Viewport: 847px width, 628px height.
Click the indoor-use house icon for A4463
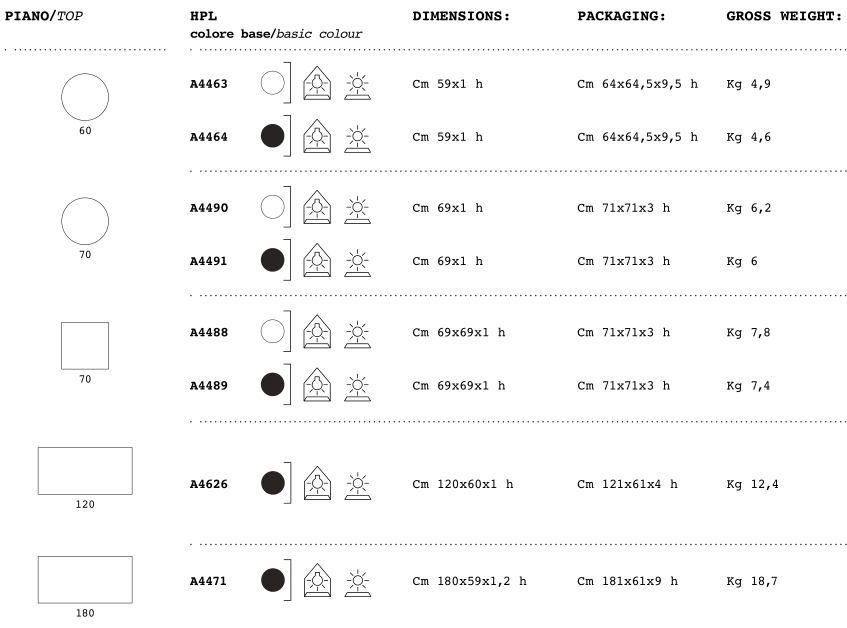click(x=316, y=83)
